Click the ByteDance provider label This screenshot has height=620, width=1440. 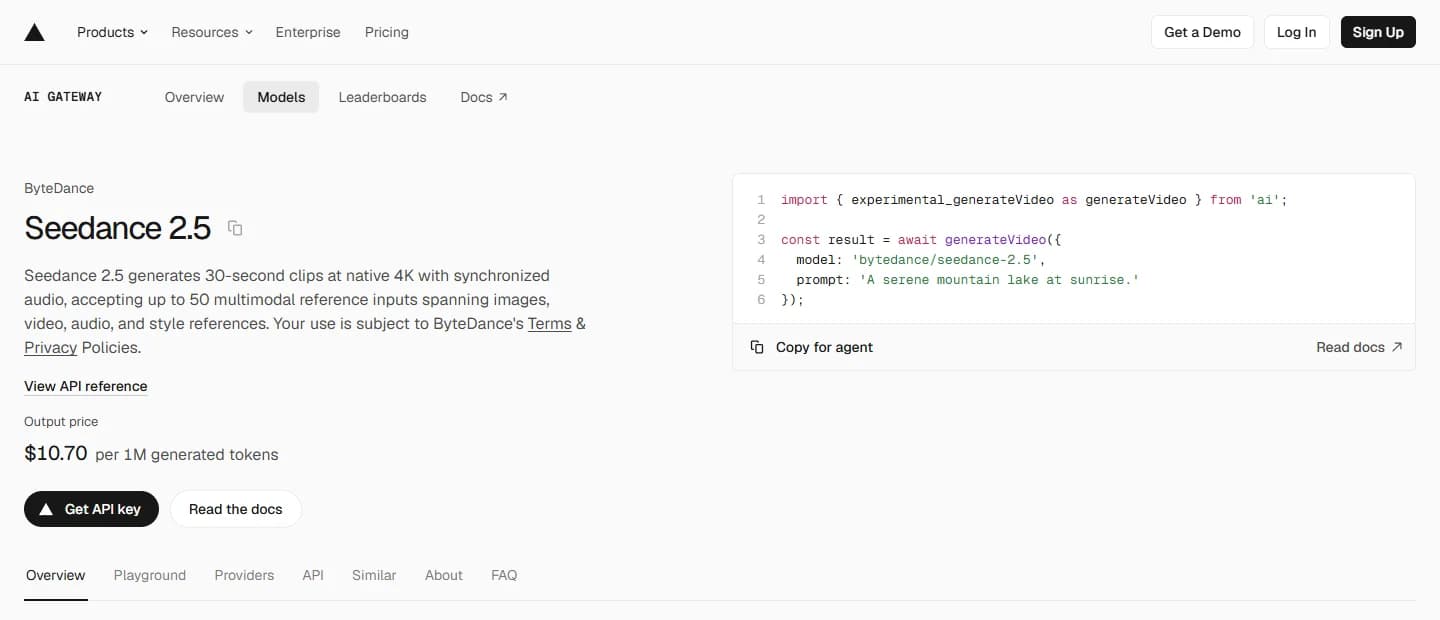[59, 188]
